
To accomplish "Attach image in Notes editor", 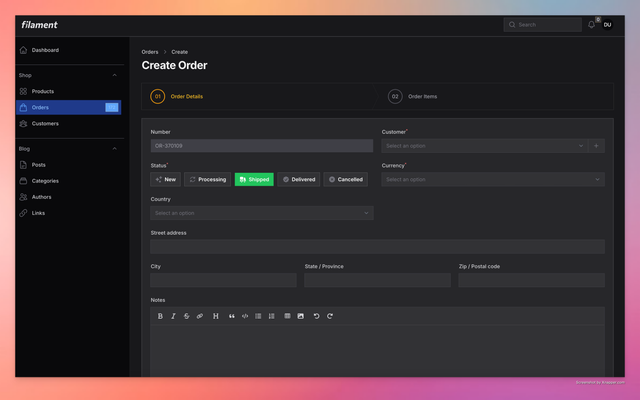I will (x=301, y=316).
